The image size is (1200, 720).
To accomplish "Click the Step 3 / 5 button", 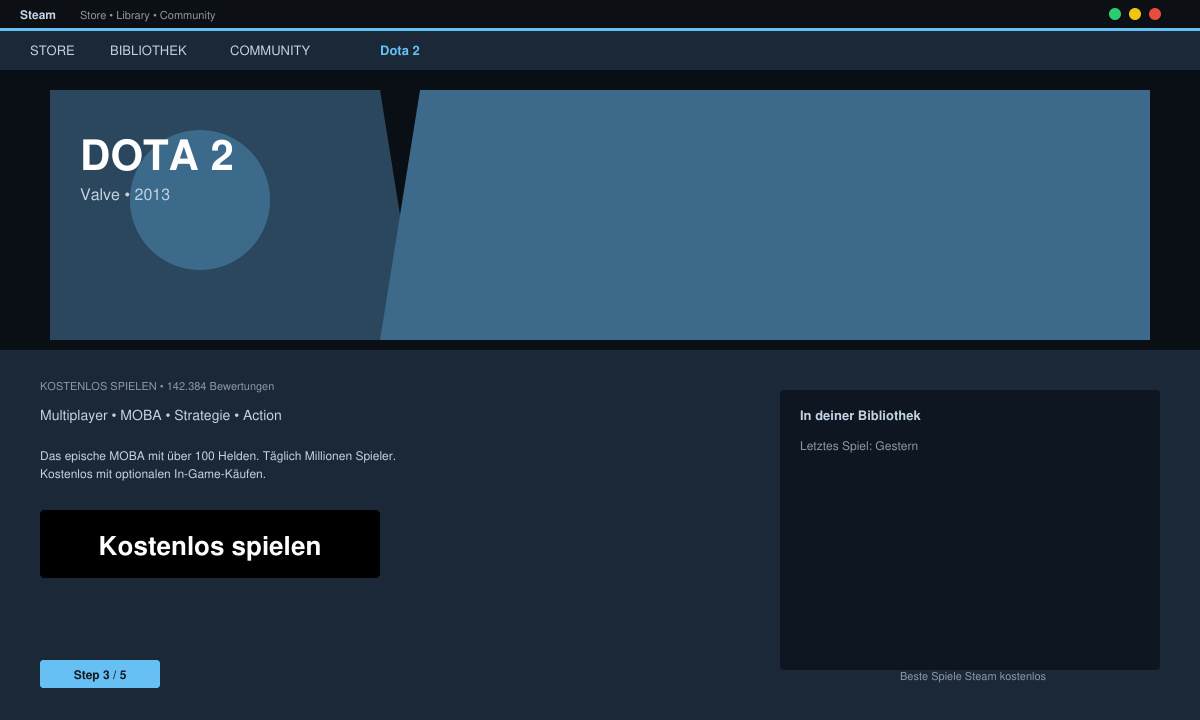I will click(x=100, y=674).
